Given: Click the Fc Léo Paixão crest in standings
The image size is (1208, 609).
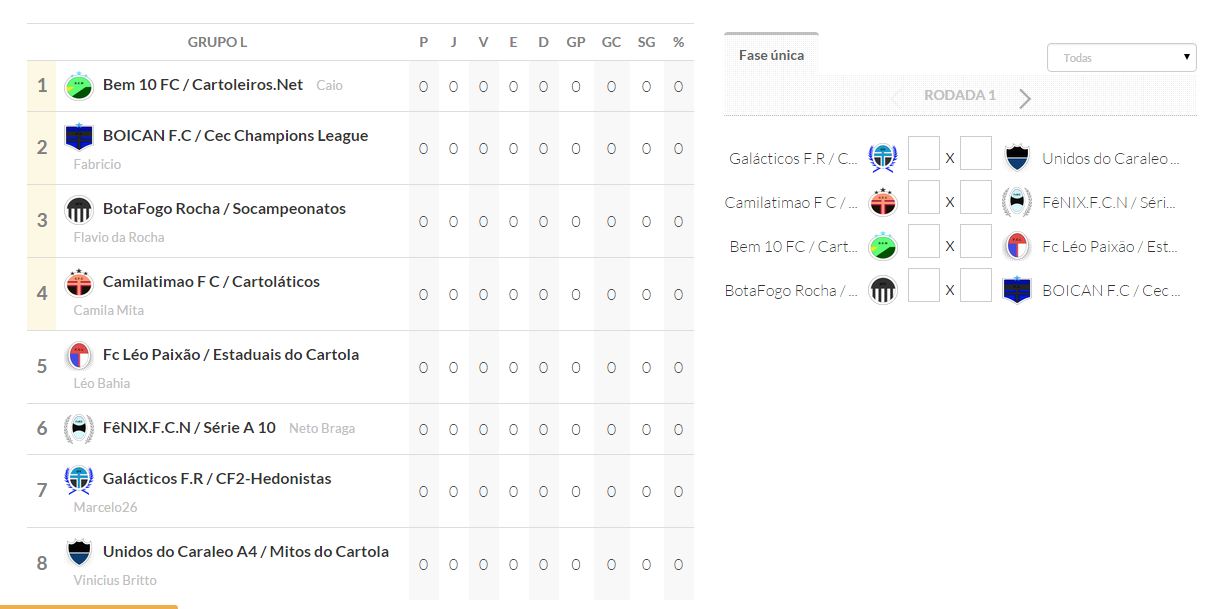Looking at the screenshot, I should (78, 355).
